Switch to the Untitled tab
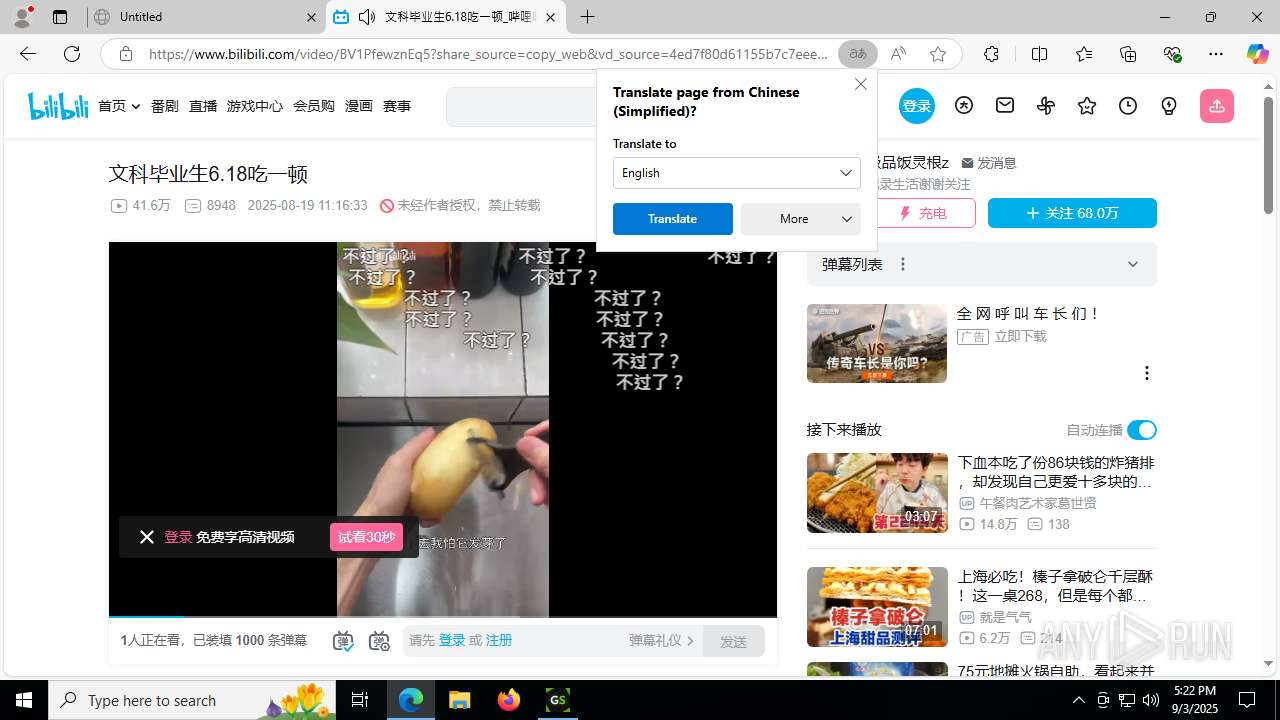This screenshot has height=720, width=1280. [205, 17]
